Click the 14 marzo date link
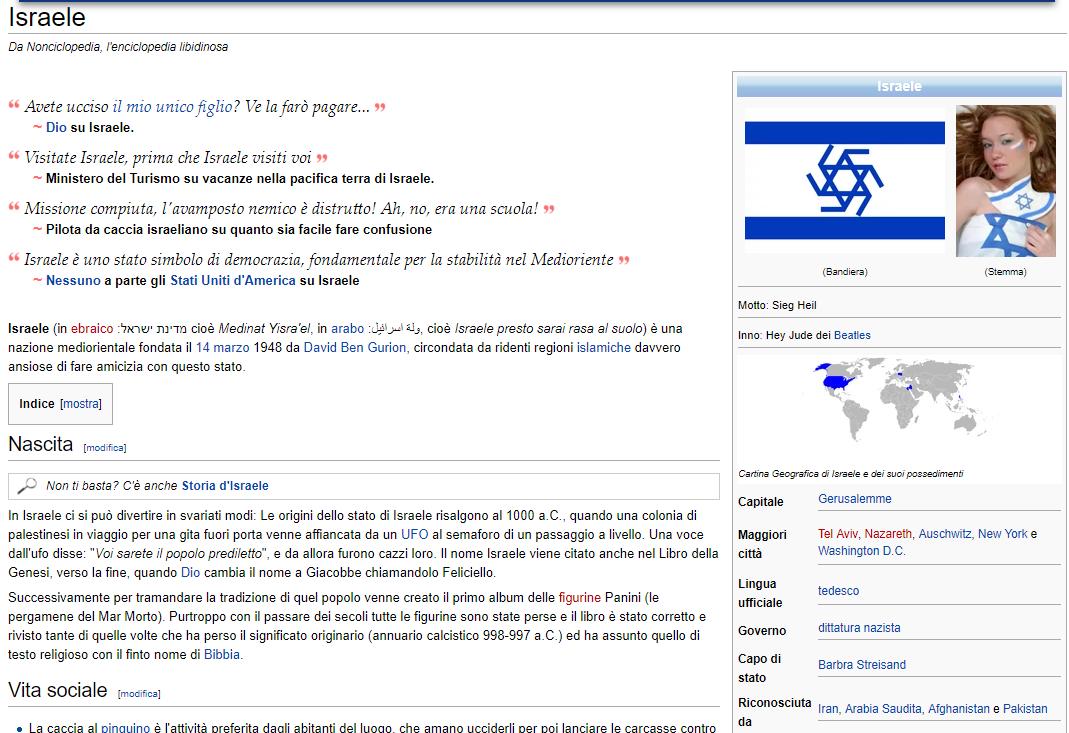1069x733 pixels. tap(224, 347)
